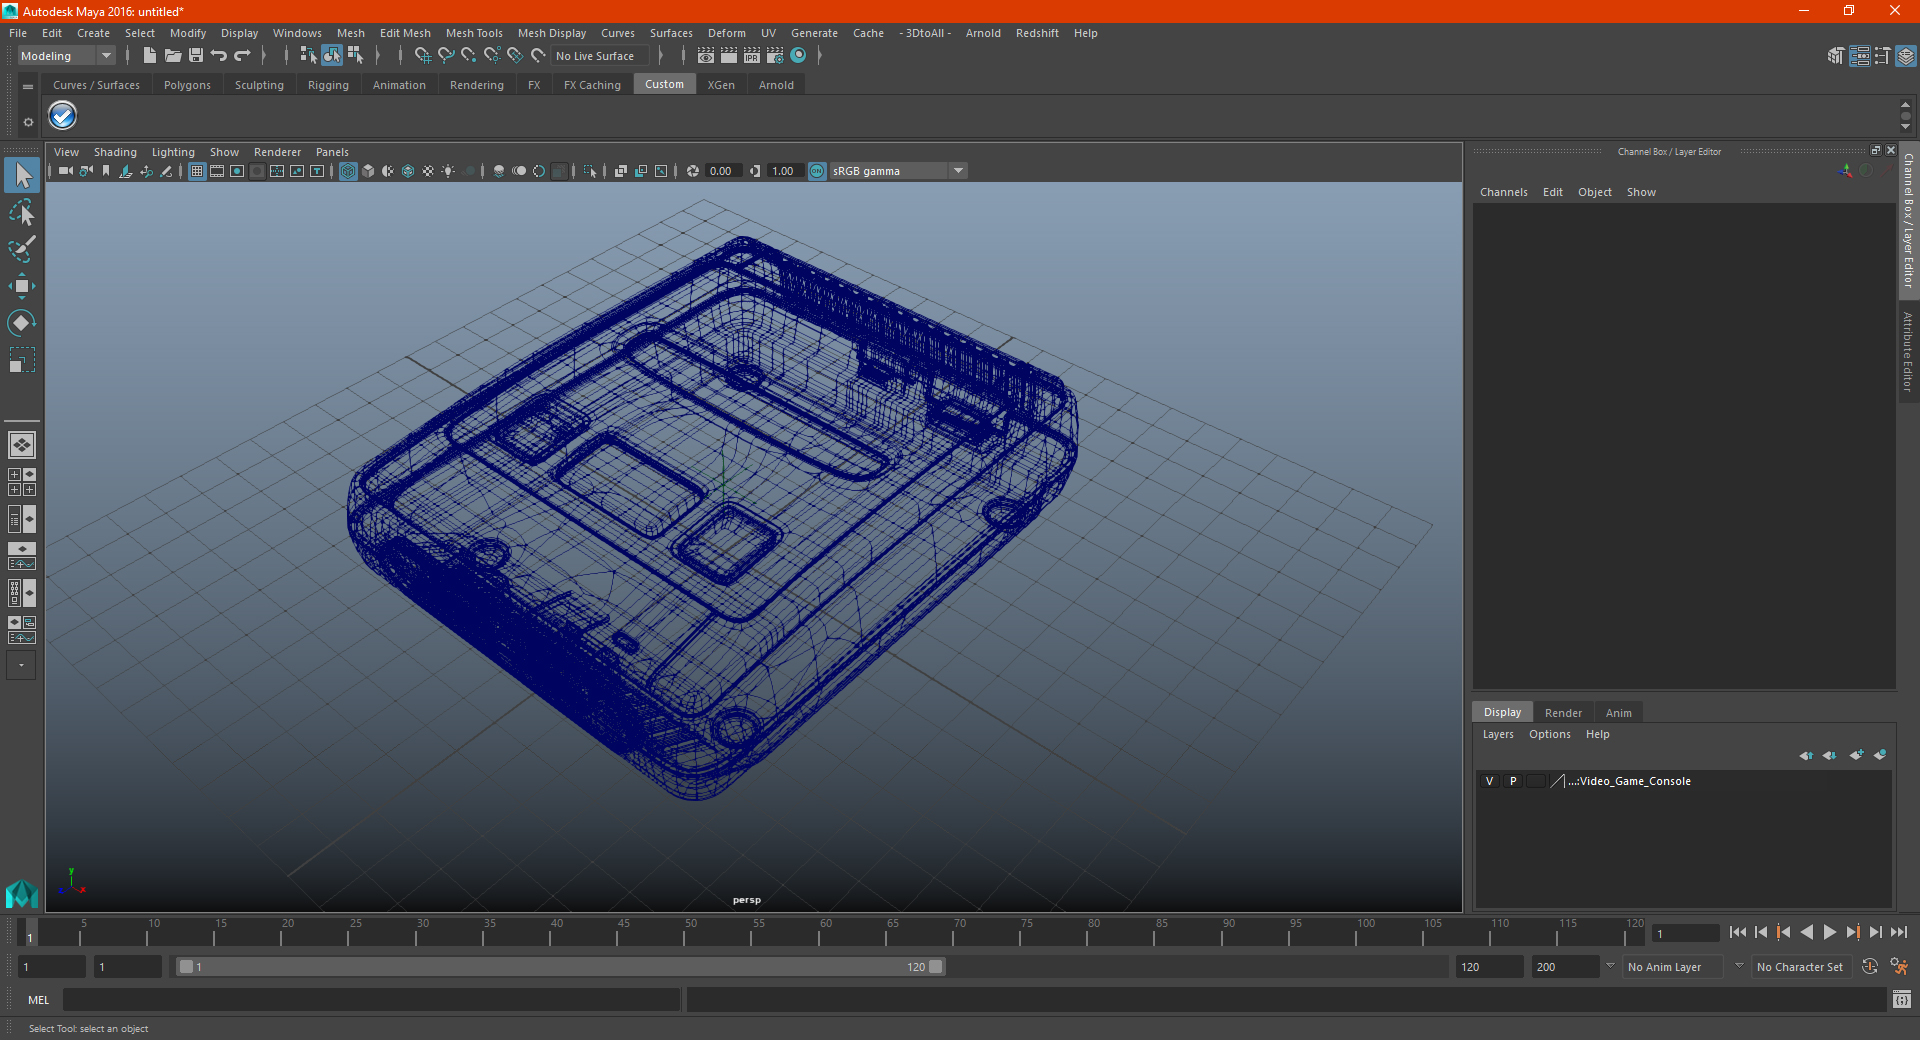Activate the Lasso select tool
The width and height of the screenshot is (1920, 1040).
(x=22, y=212)
